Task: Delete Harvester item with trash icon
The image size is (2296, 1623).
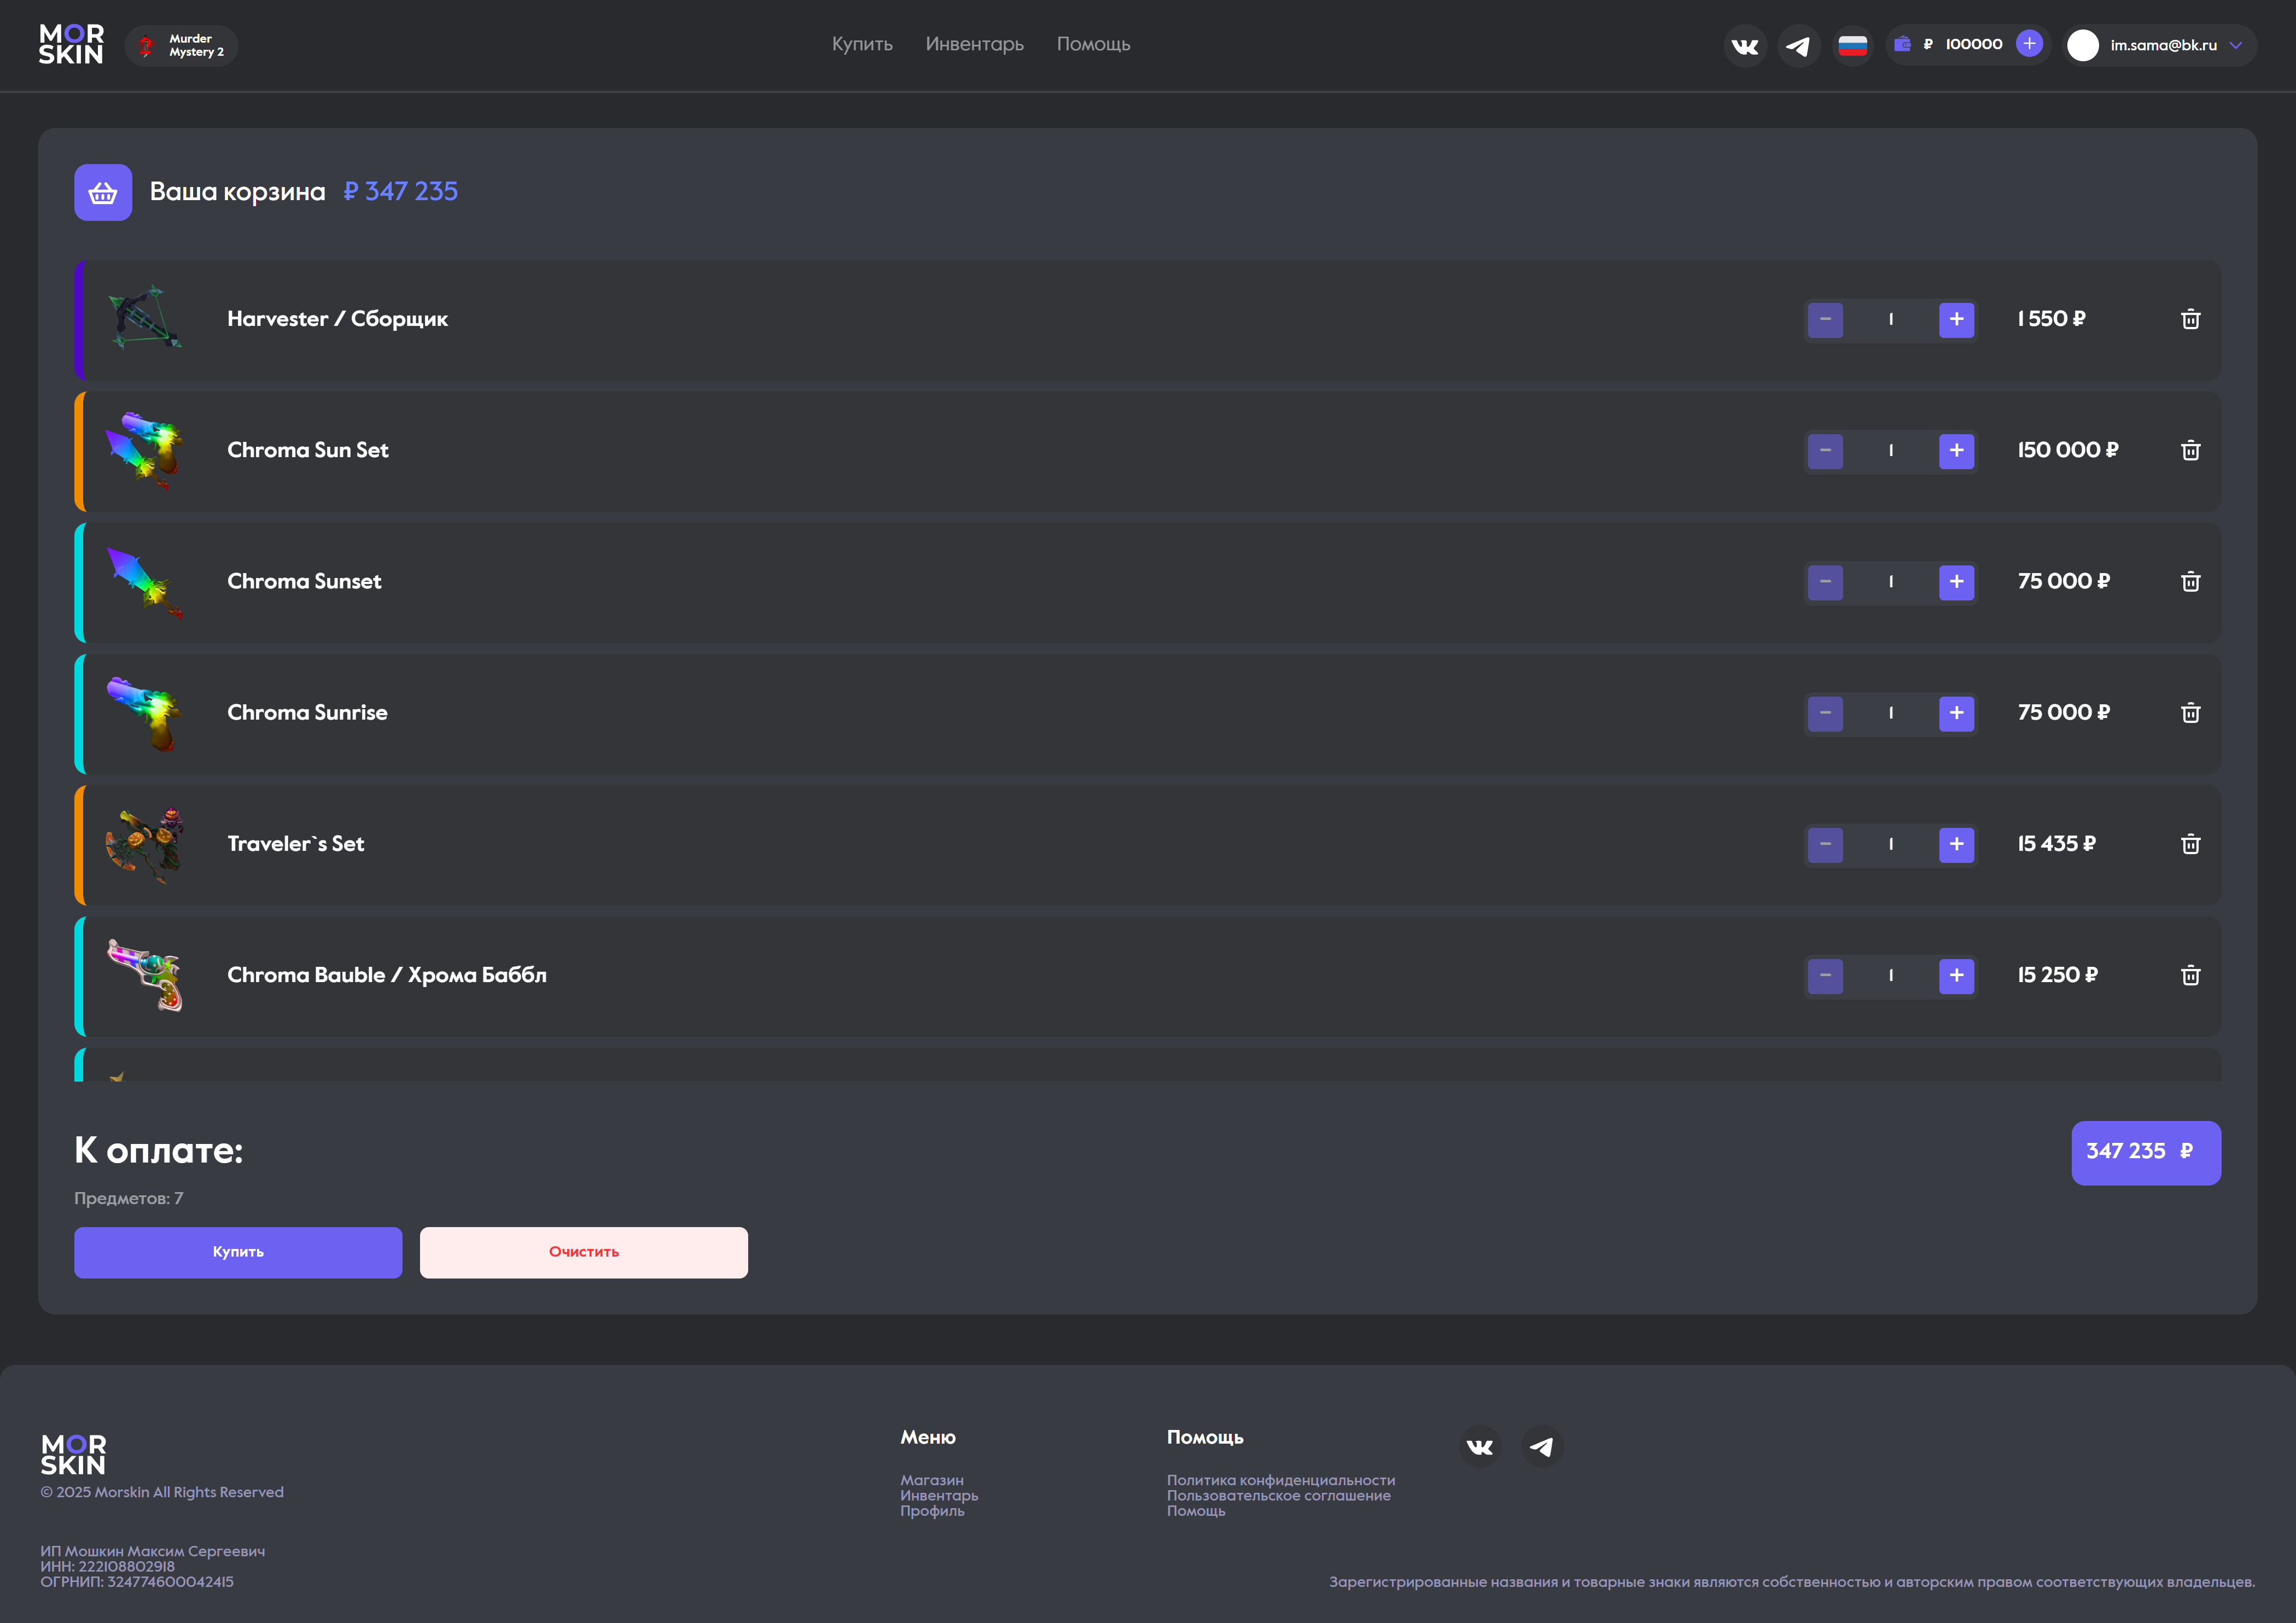Action: coord(2190,319)
